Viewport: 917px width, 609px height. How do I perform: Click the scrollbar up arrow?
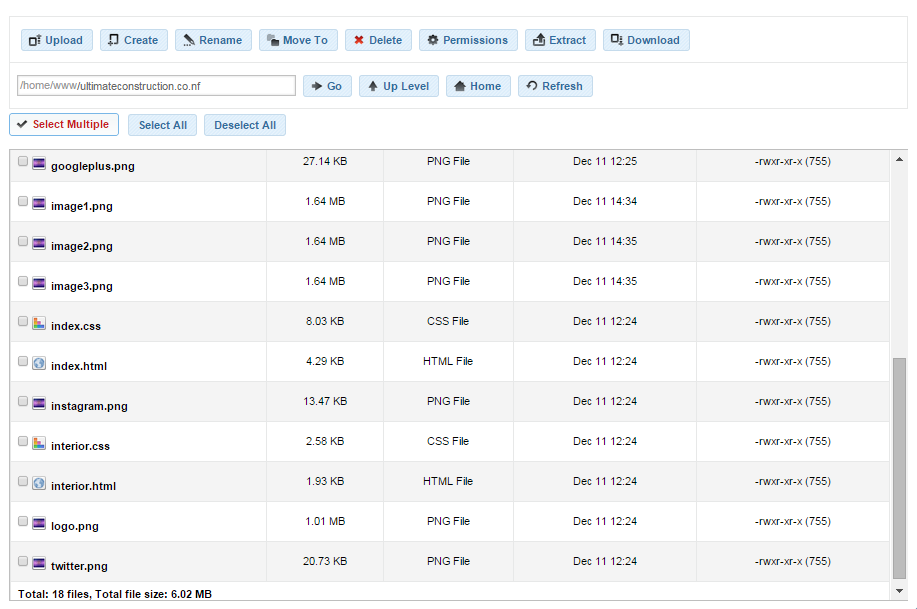[899, 159]
